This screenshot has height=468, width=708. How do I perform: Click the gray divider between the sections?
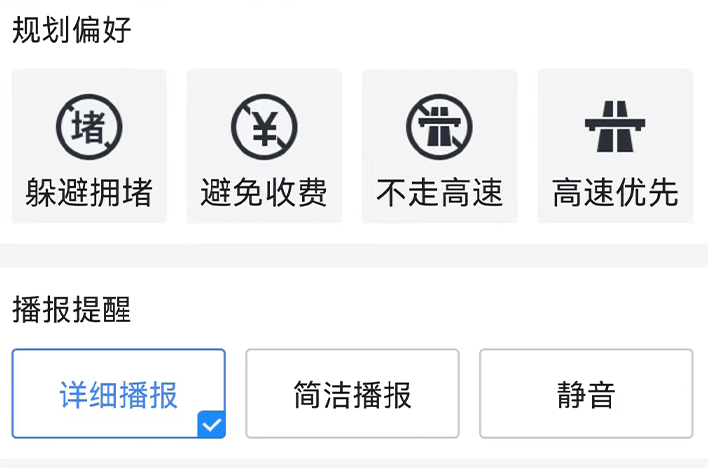354,255
